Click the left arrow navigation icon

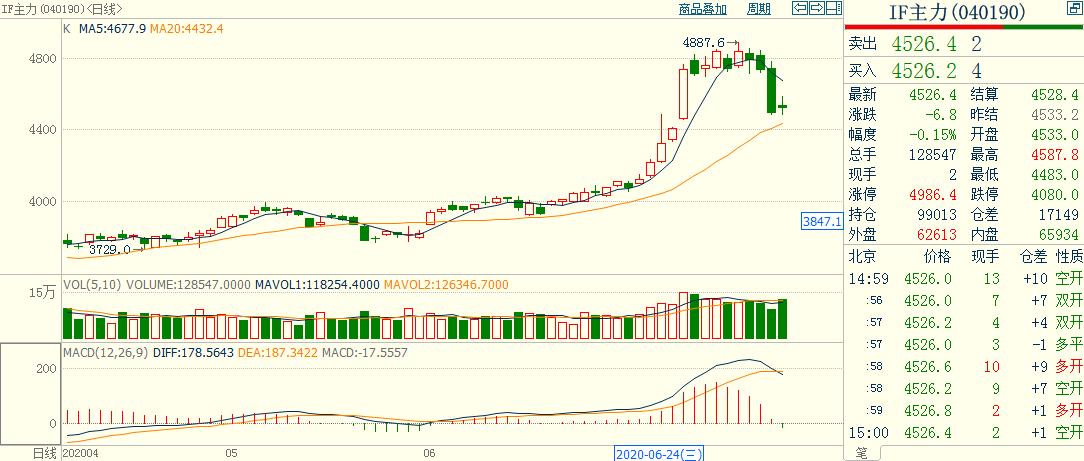[800, 8]
